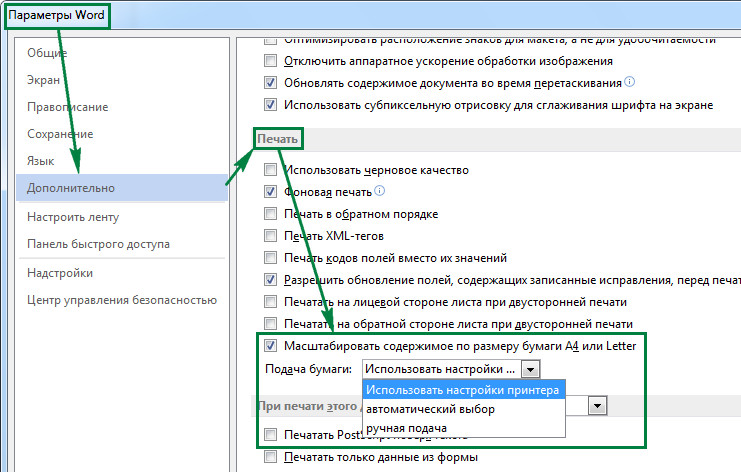Check Печатать только данные из формы
The width and height of the screenshot is (741, 472).
(x=270, y=457)
